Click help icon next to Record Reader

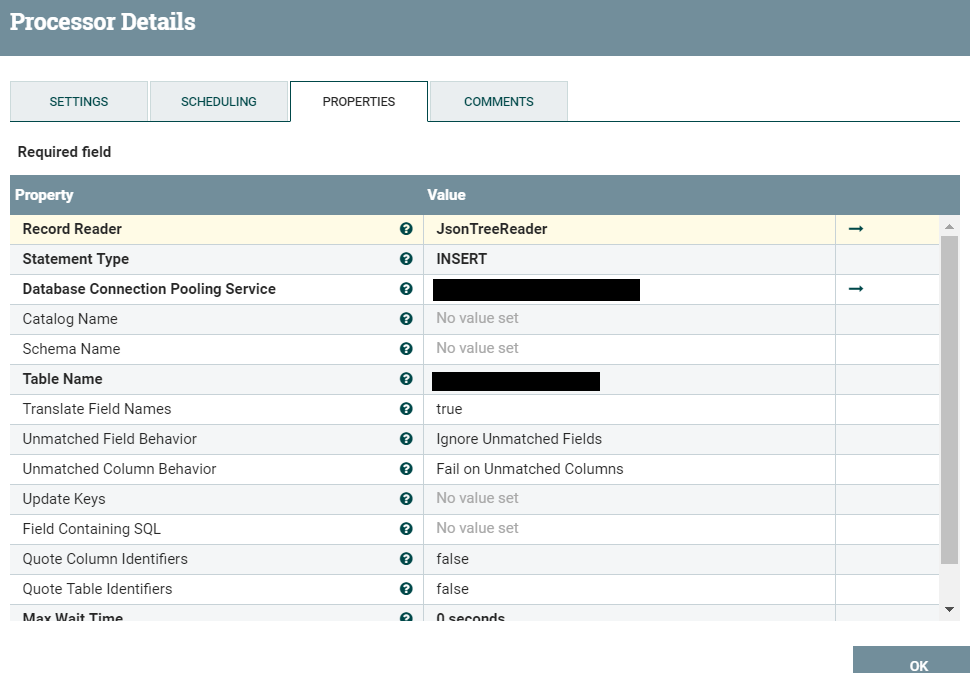[406, 229]
